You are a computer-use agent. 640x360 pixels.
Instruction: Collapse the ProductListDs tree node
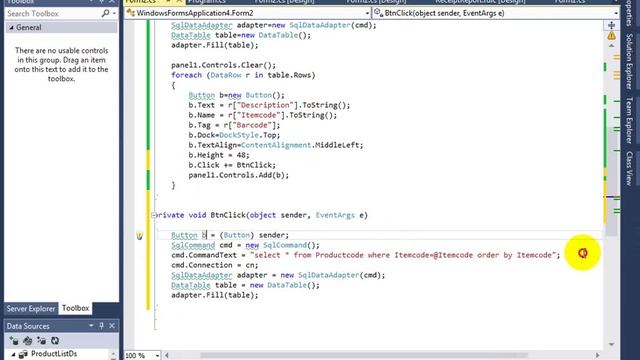13,354
